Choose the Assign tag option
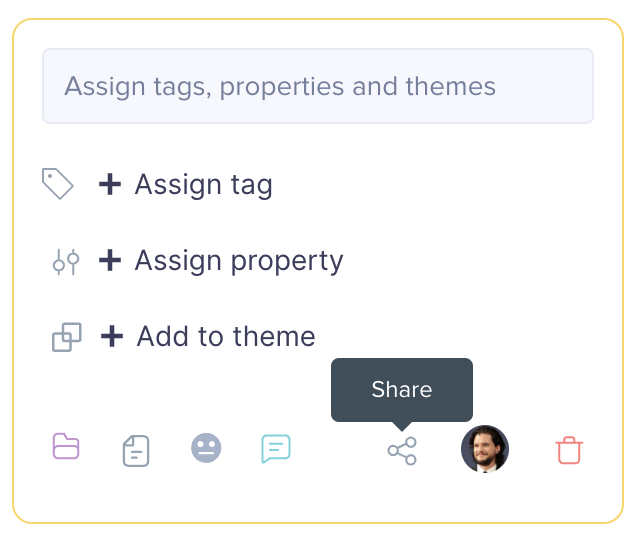This screenshot has width=638, height=536. [203, 184]
